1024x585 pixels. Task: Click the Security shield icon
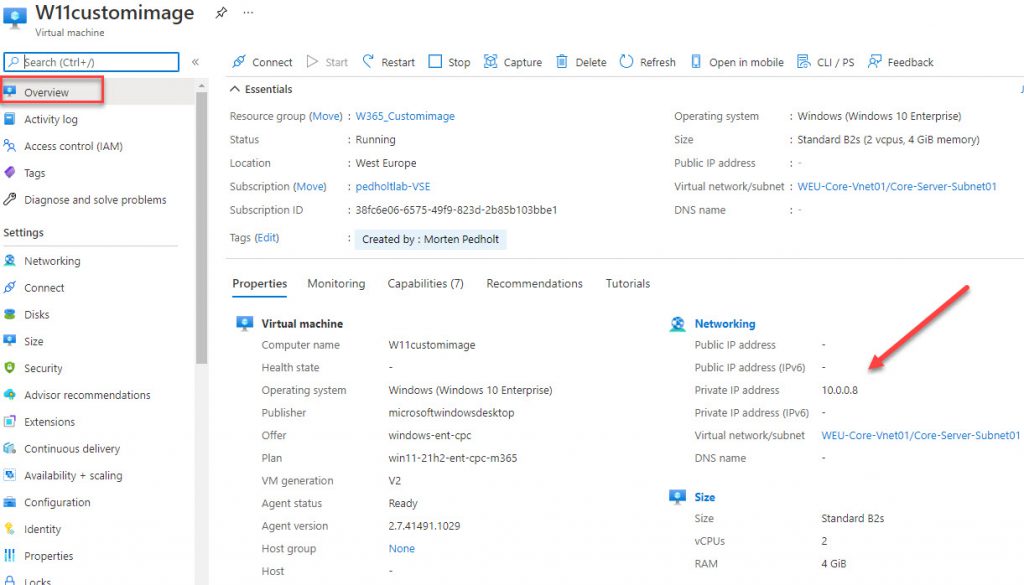tap(10, 368)
